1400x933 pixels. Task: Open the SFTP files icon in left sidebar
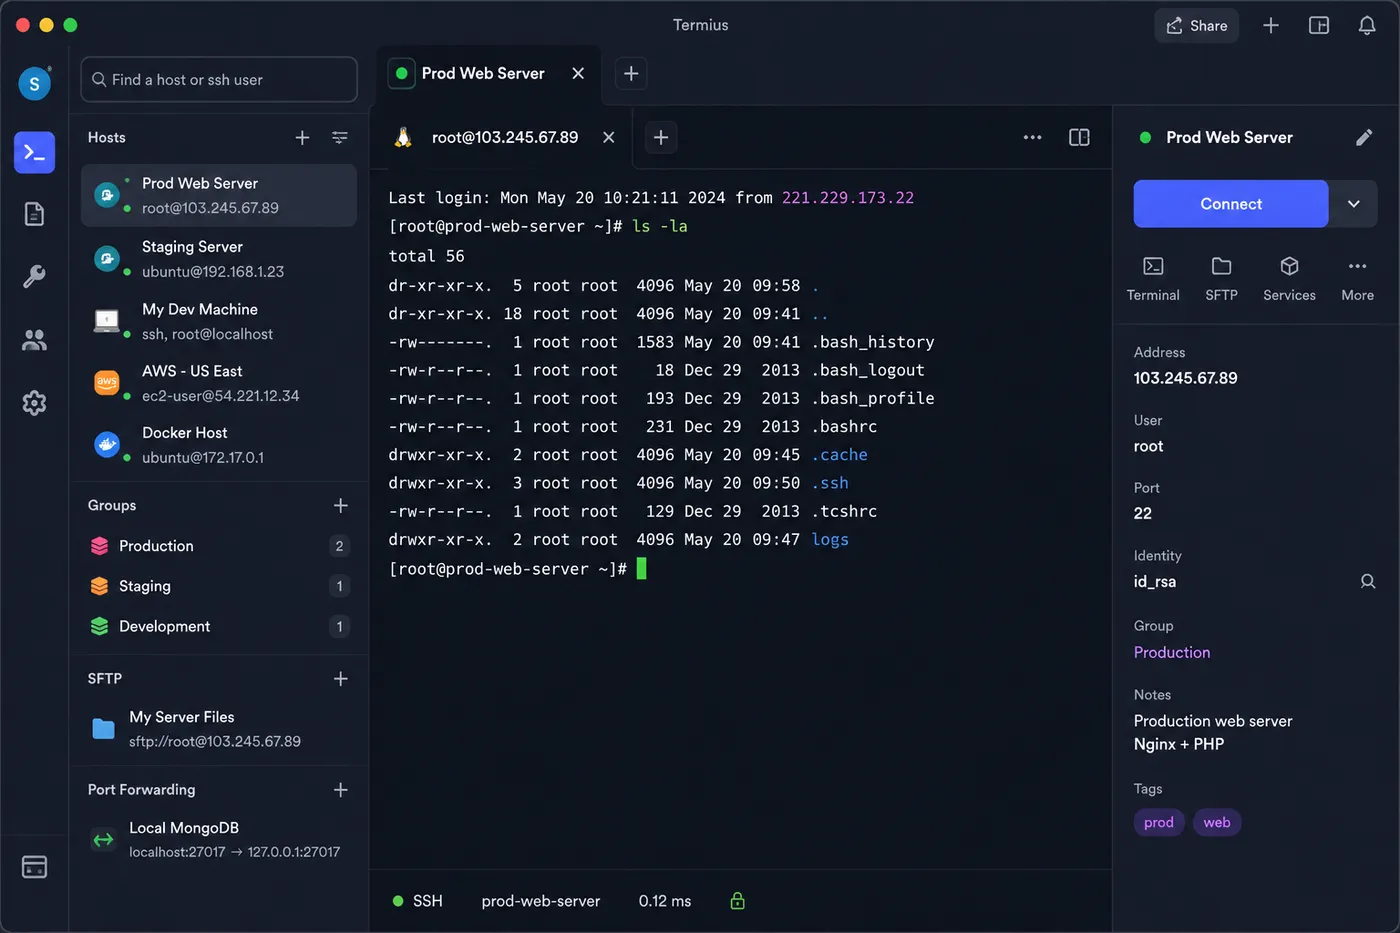(x=34, y=214)
